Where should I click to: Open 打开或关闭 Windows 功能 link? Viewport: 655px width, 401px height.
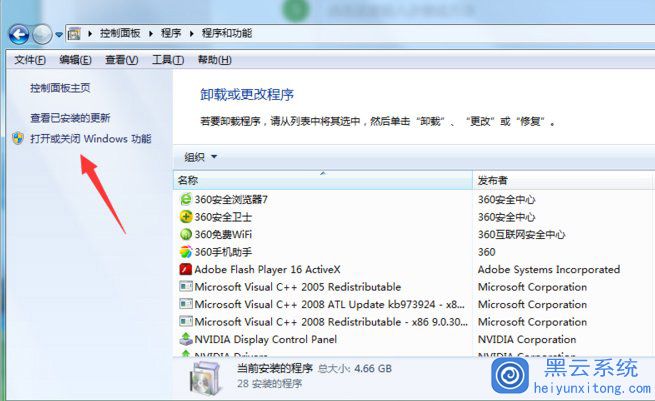[x=91, y=139]
